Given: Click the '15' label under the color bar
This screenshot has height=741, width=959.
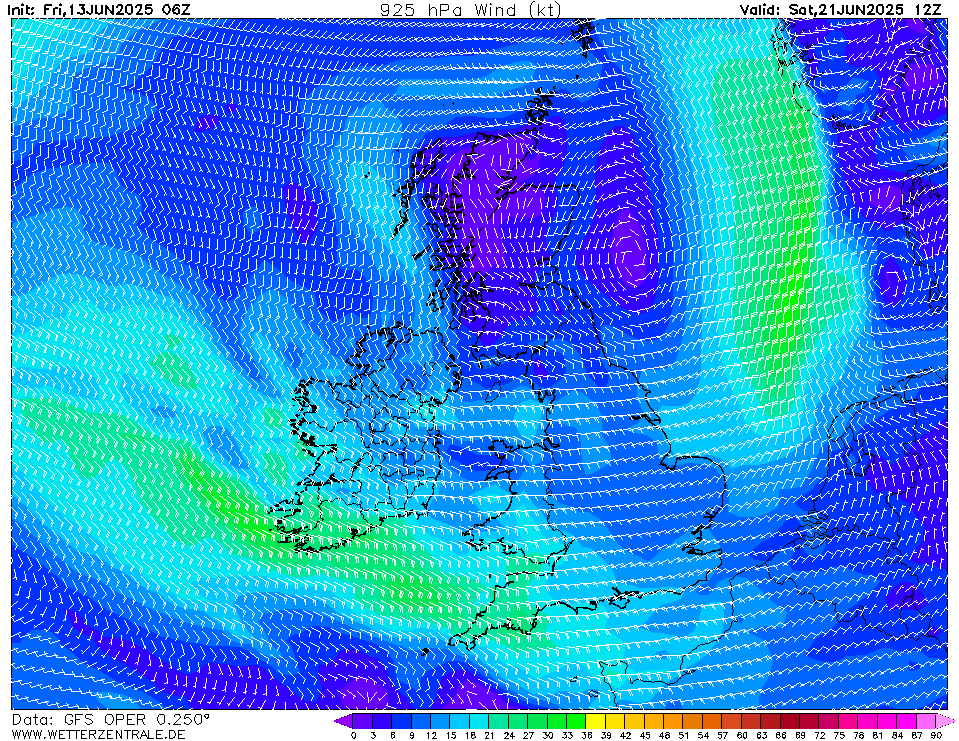Looking at the screenshot, I should [x=451, y=735].
